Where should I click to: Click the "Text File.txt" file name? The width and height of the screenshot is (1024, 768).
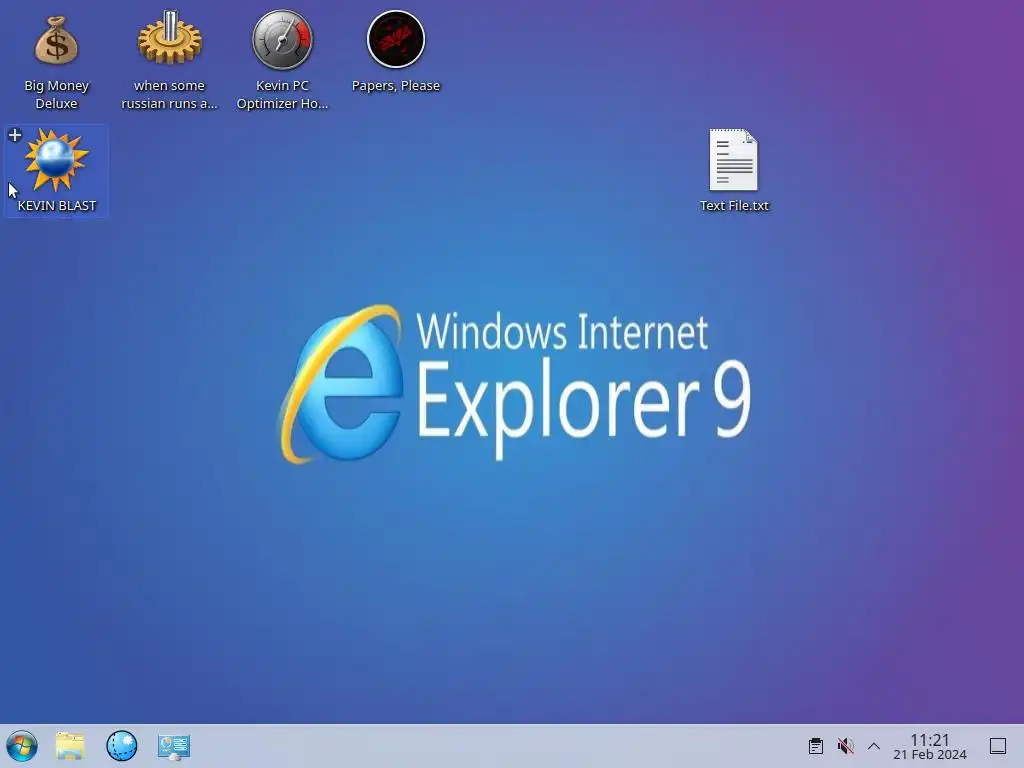(734, 205)
